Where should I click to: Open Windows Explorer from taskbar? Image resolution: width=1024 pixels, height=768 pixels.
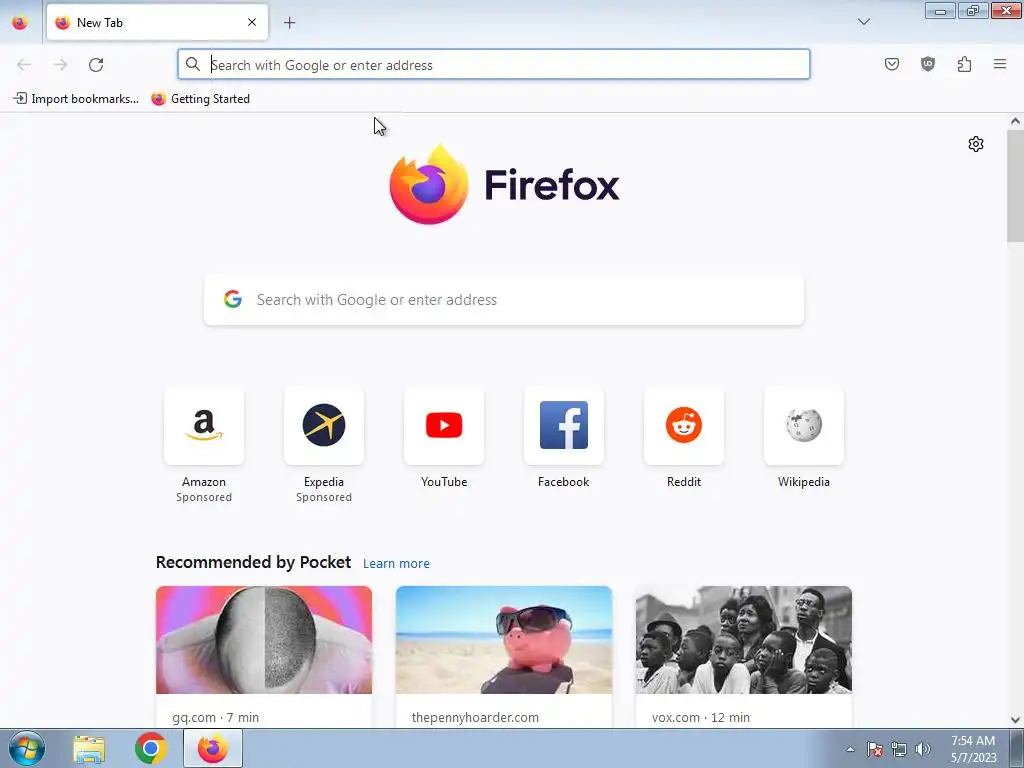click(x=89, y=748)
